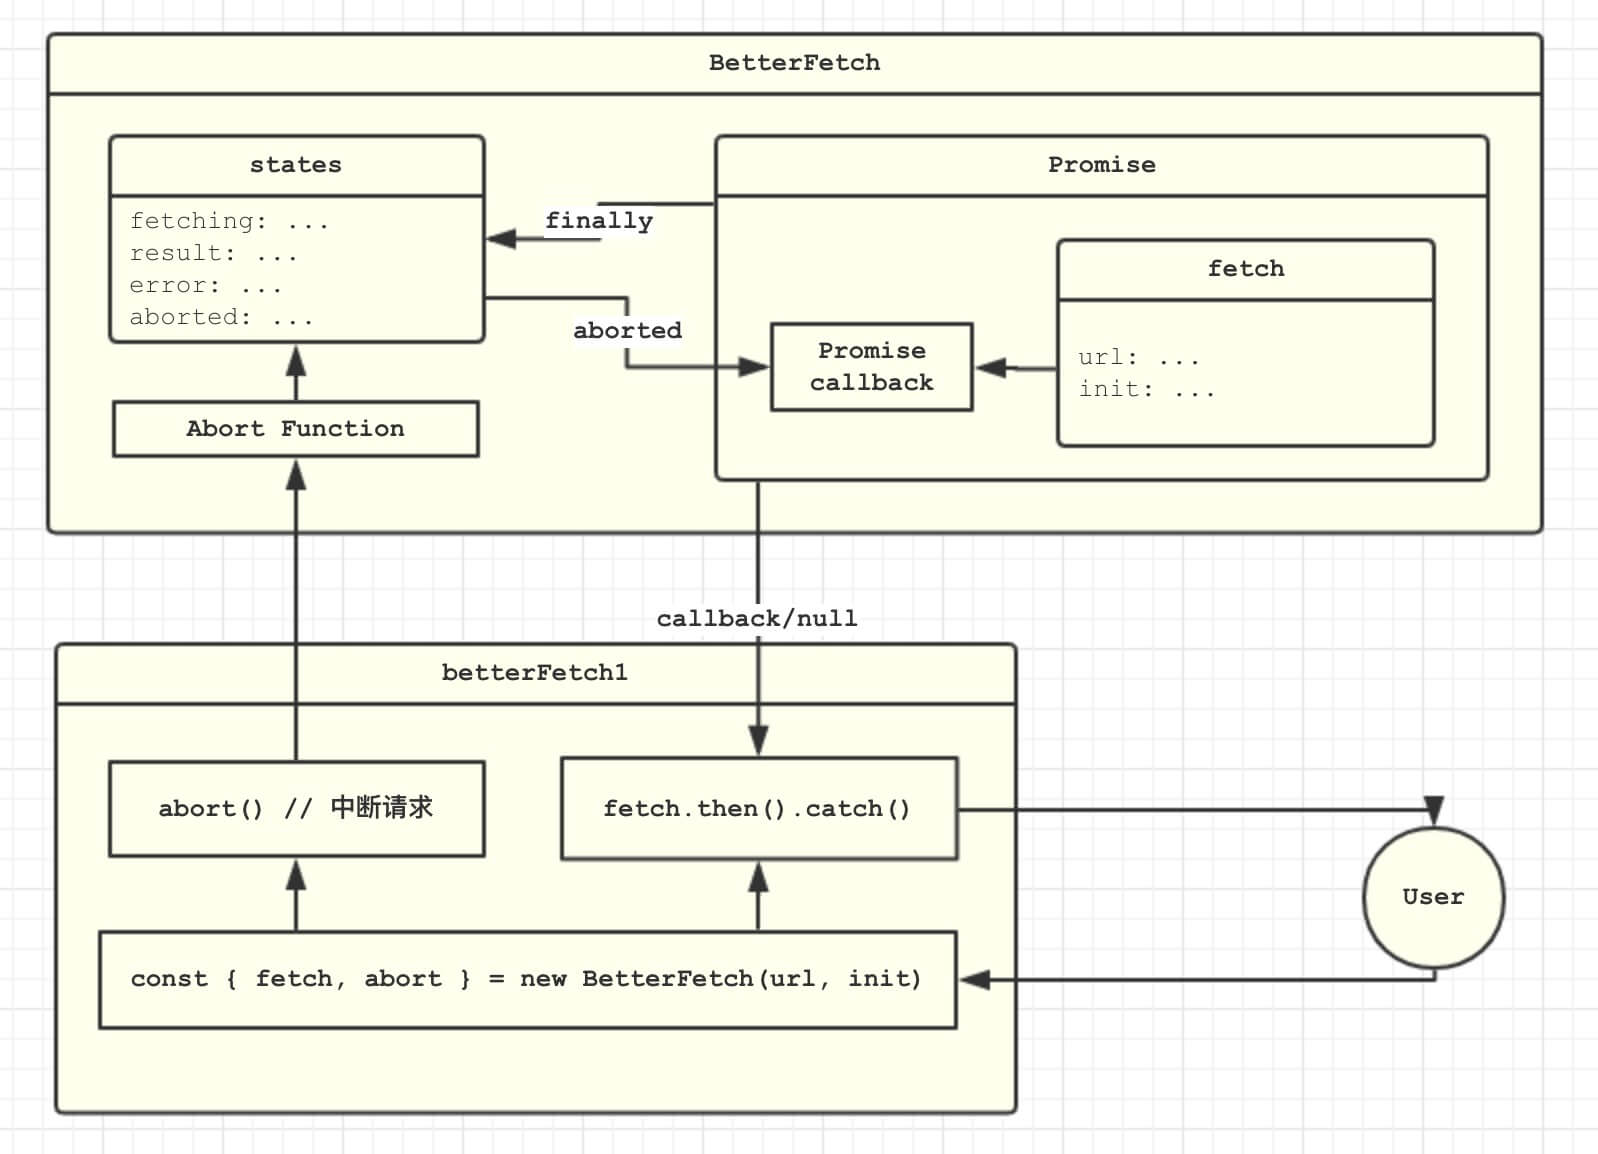Click the 'init: ...' line in fetch
1598x1154 pixels.
(x=1146, y=389)
